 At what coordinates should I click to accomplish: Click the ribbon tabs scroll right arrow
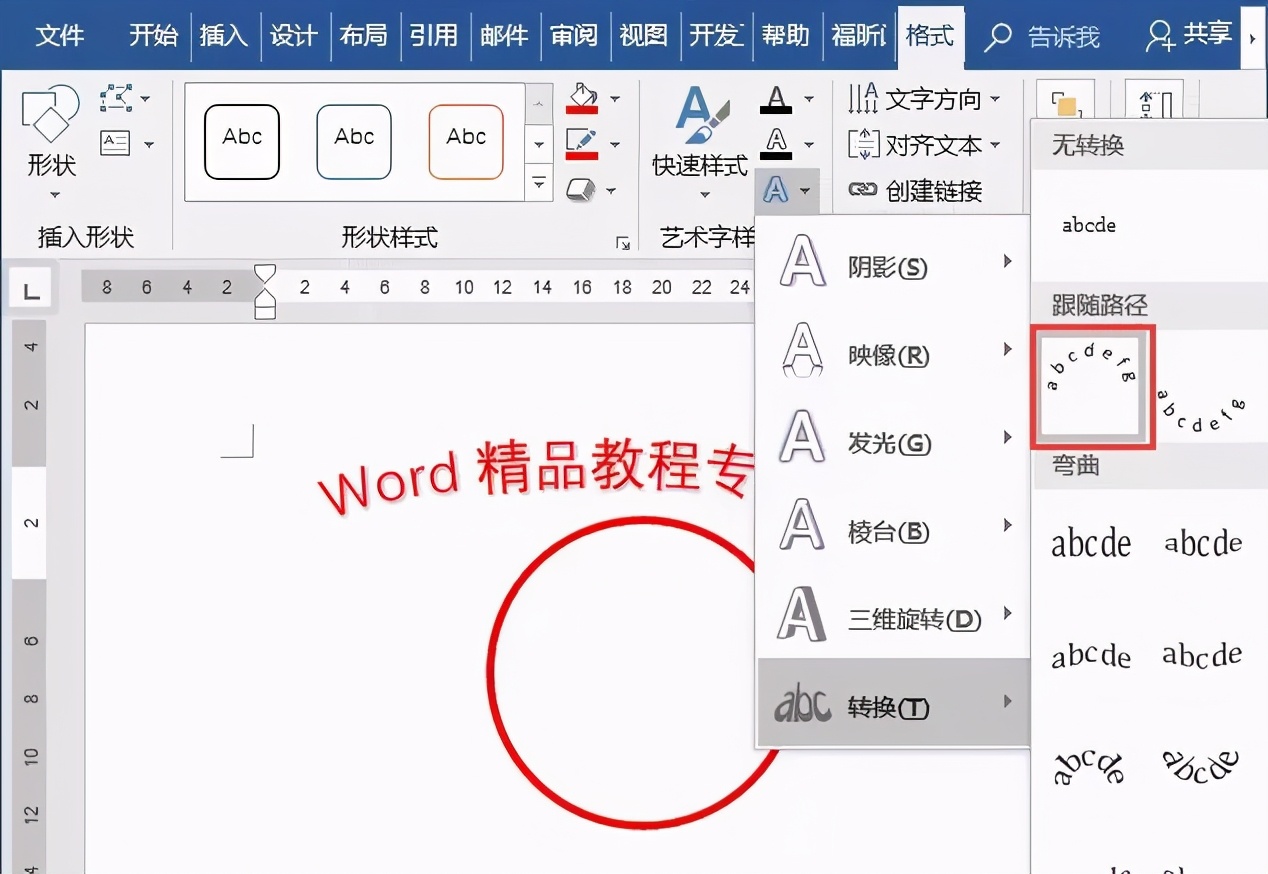coord(1253,38)
